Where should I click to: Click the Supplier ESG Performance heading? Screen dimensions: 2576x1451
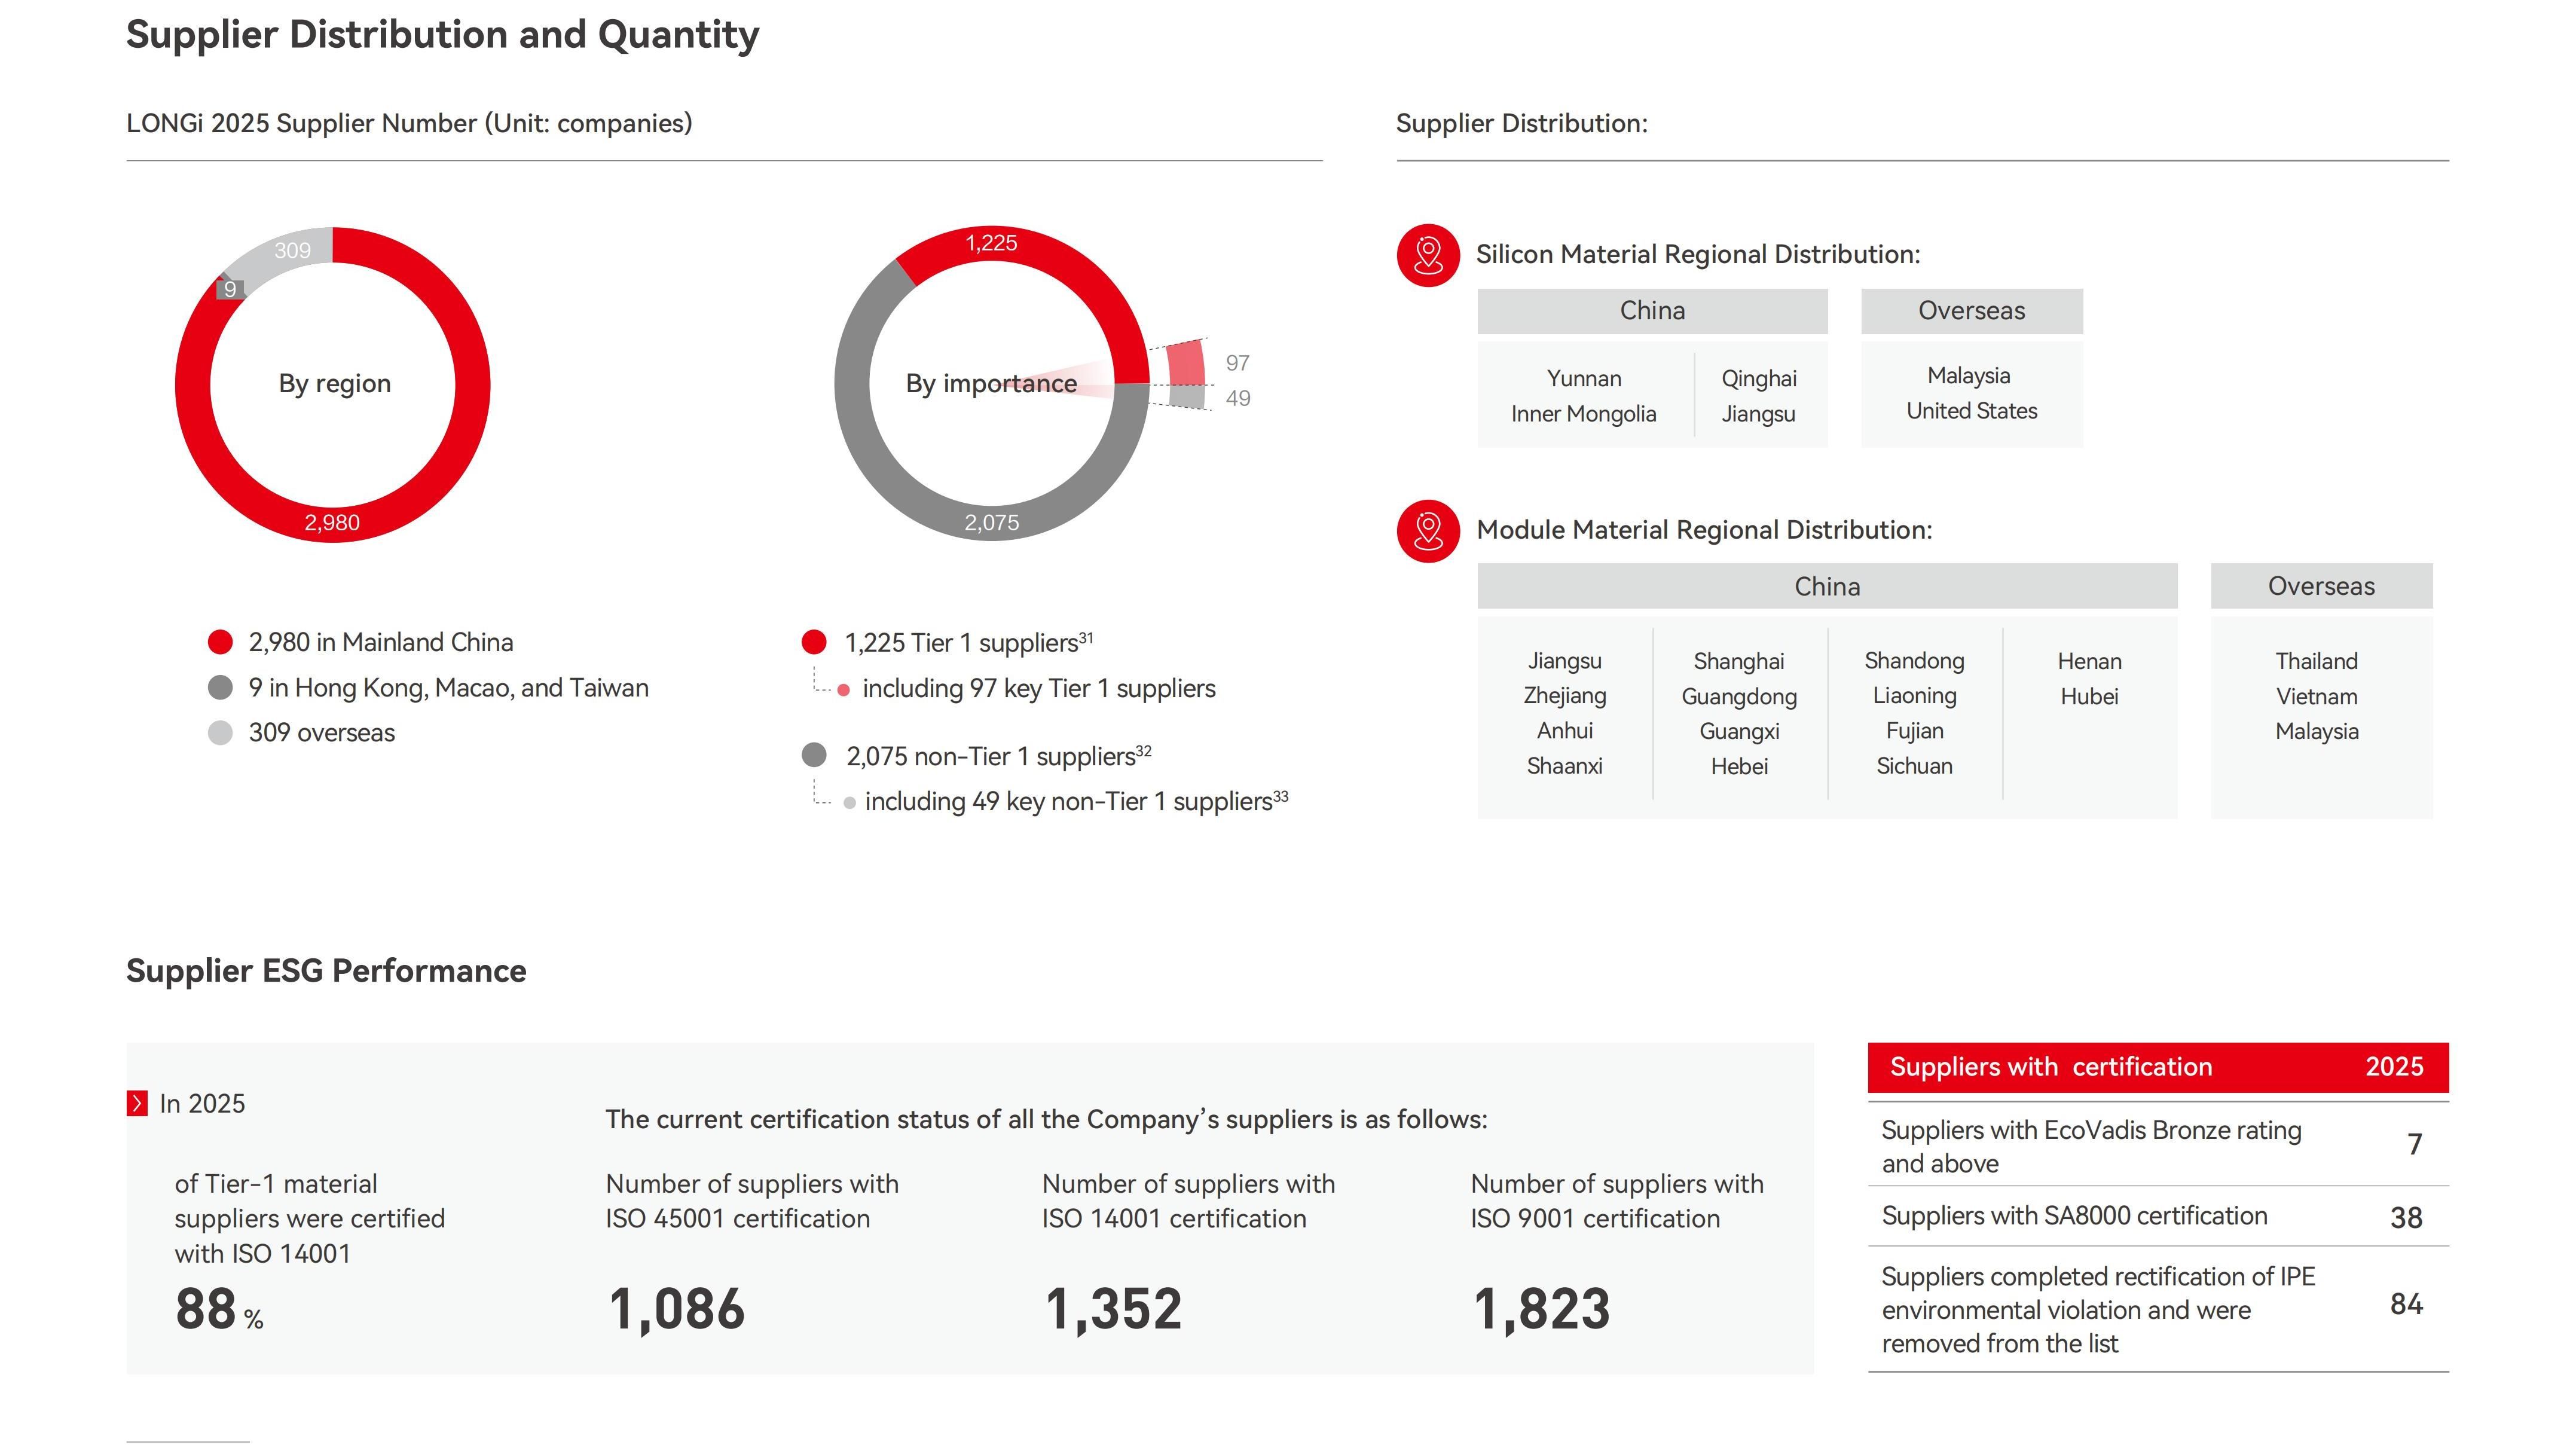(326, 971)
